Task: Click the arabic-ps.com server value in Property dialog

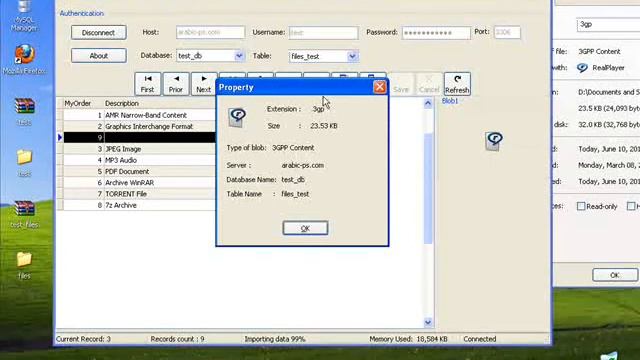Action: pyautogui.click(x=302, y=165)
